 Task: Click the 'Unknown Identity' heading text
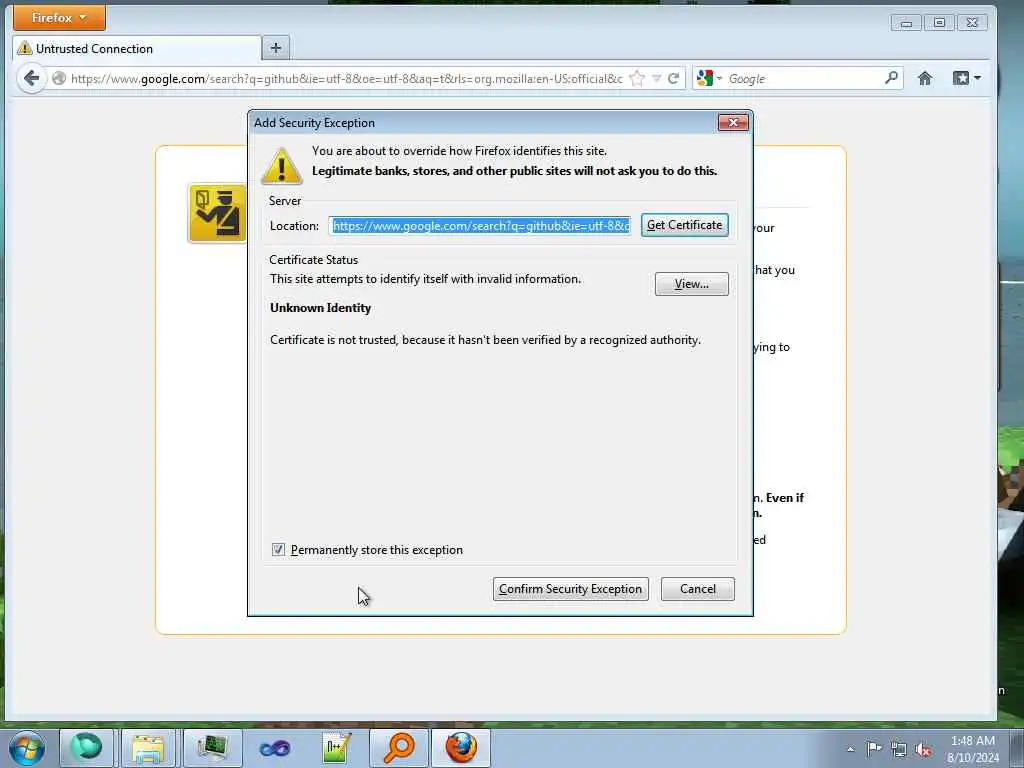point(321,308)
